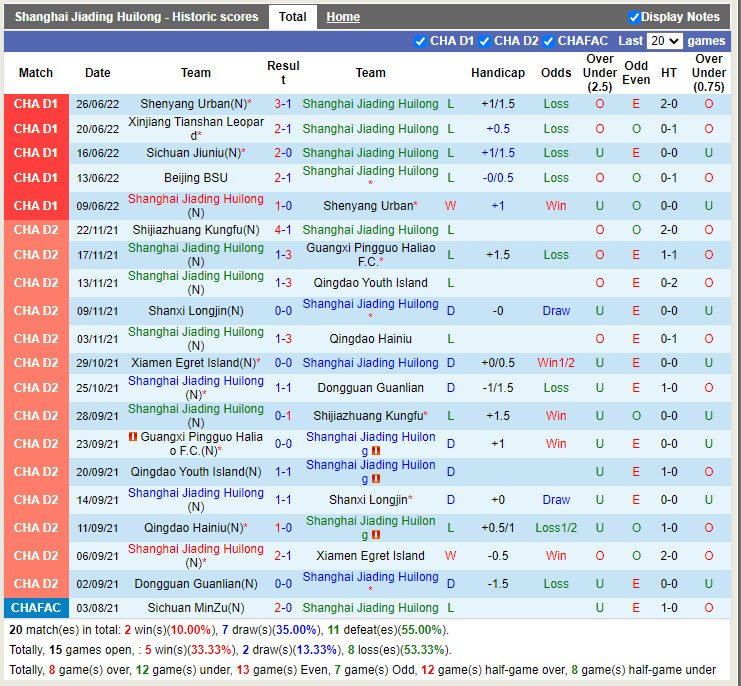Viewport: 741px width, 686px height.
Task: Select the Total tab
Action: coord(292,17)
